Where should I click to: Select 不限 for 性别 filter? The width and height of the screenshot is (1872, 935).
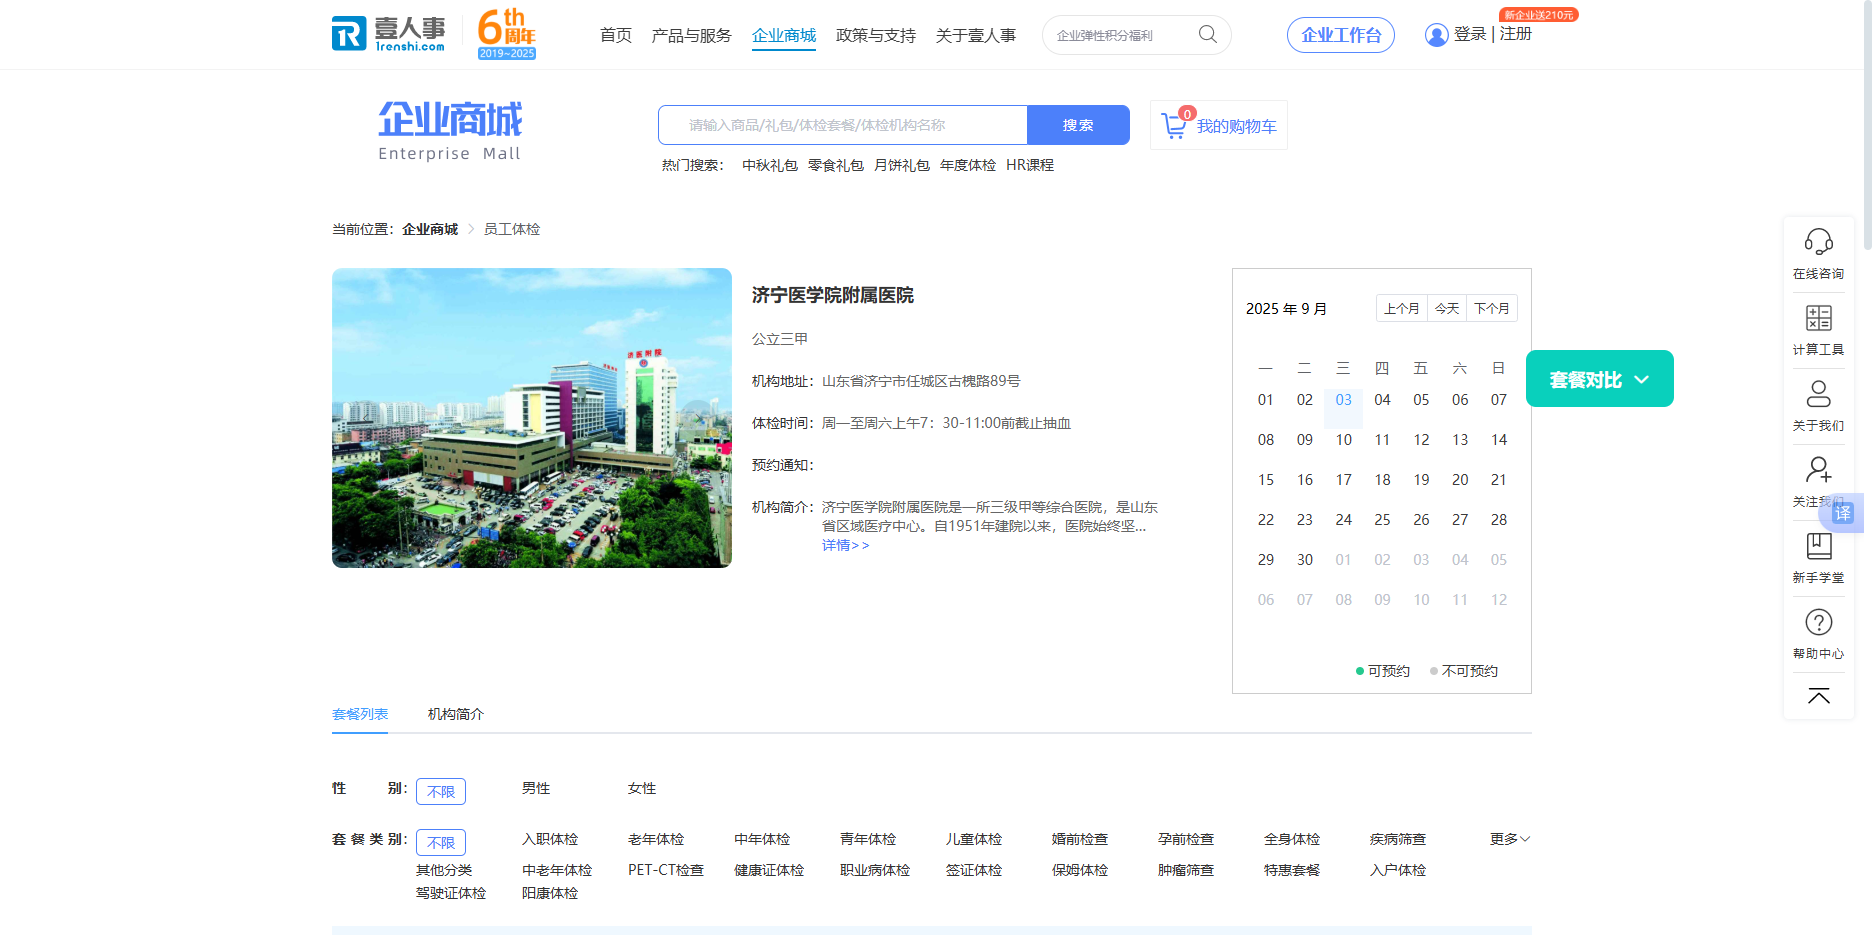point(441,791)
